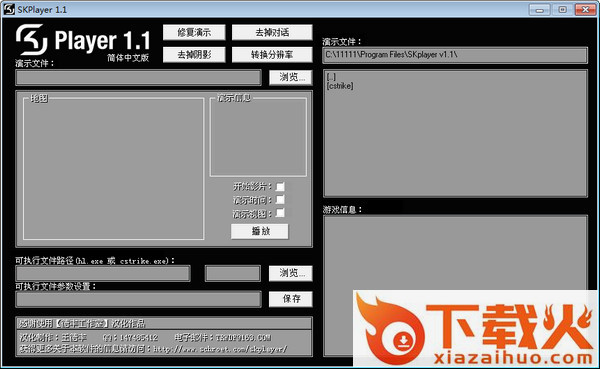Click the 去掉阴影 button
Screen dimensions: 600x369
click(194, 55)
